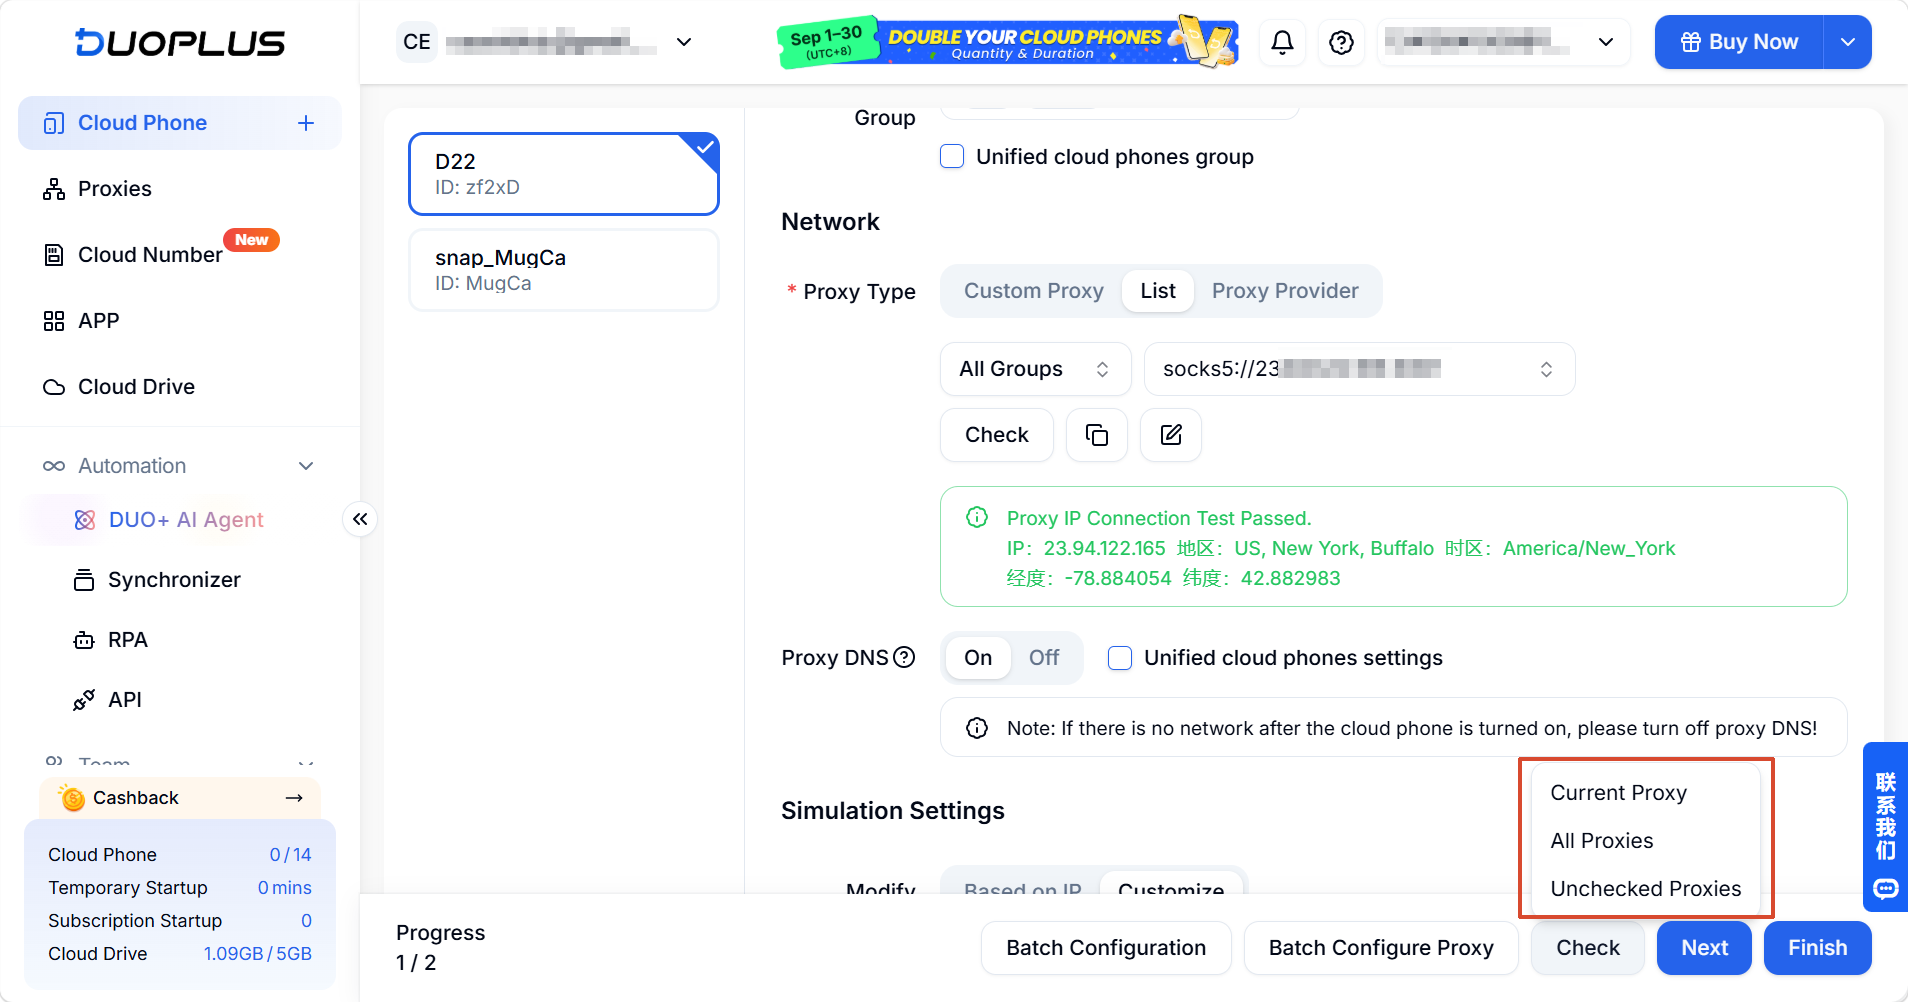The height and width of the screenshot is (1002, 1908).
Task: Choose the Proxy Provider tab
Action: [x=1285, y=291]
